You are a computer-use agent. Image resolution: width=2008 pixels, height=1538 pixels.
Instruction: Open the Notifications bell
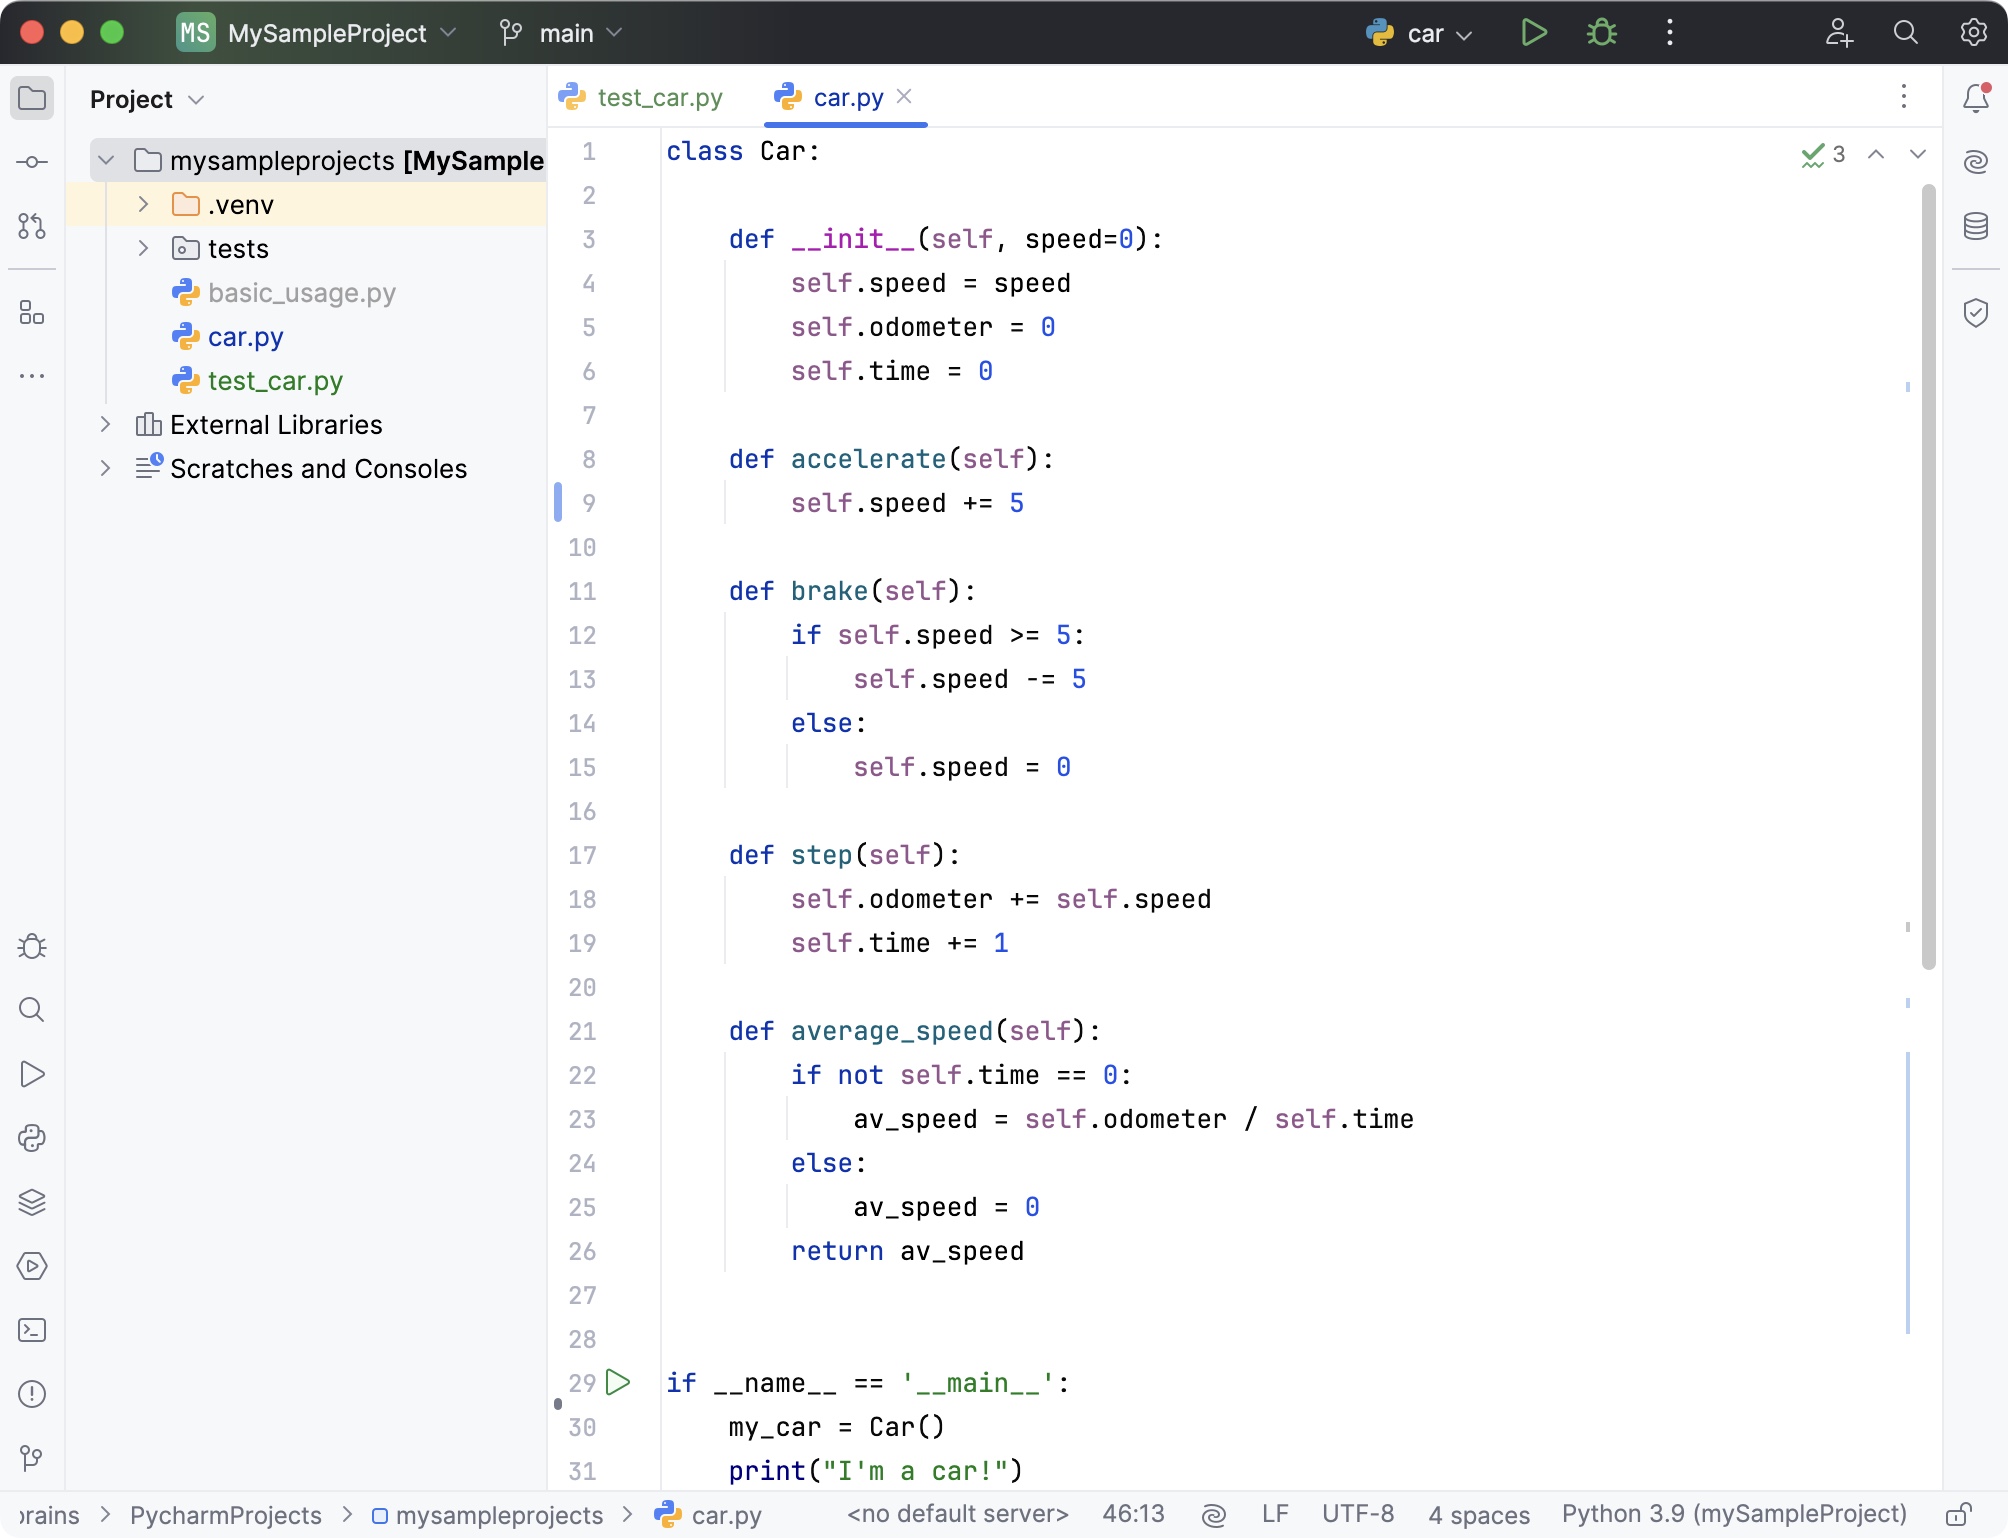click(1975, 97)
